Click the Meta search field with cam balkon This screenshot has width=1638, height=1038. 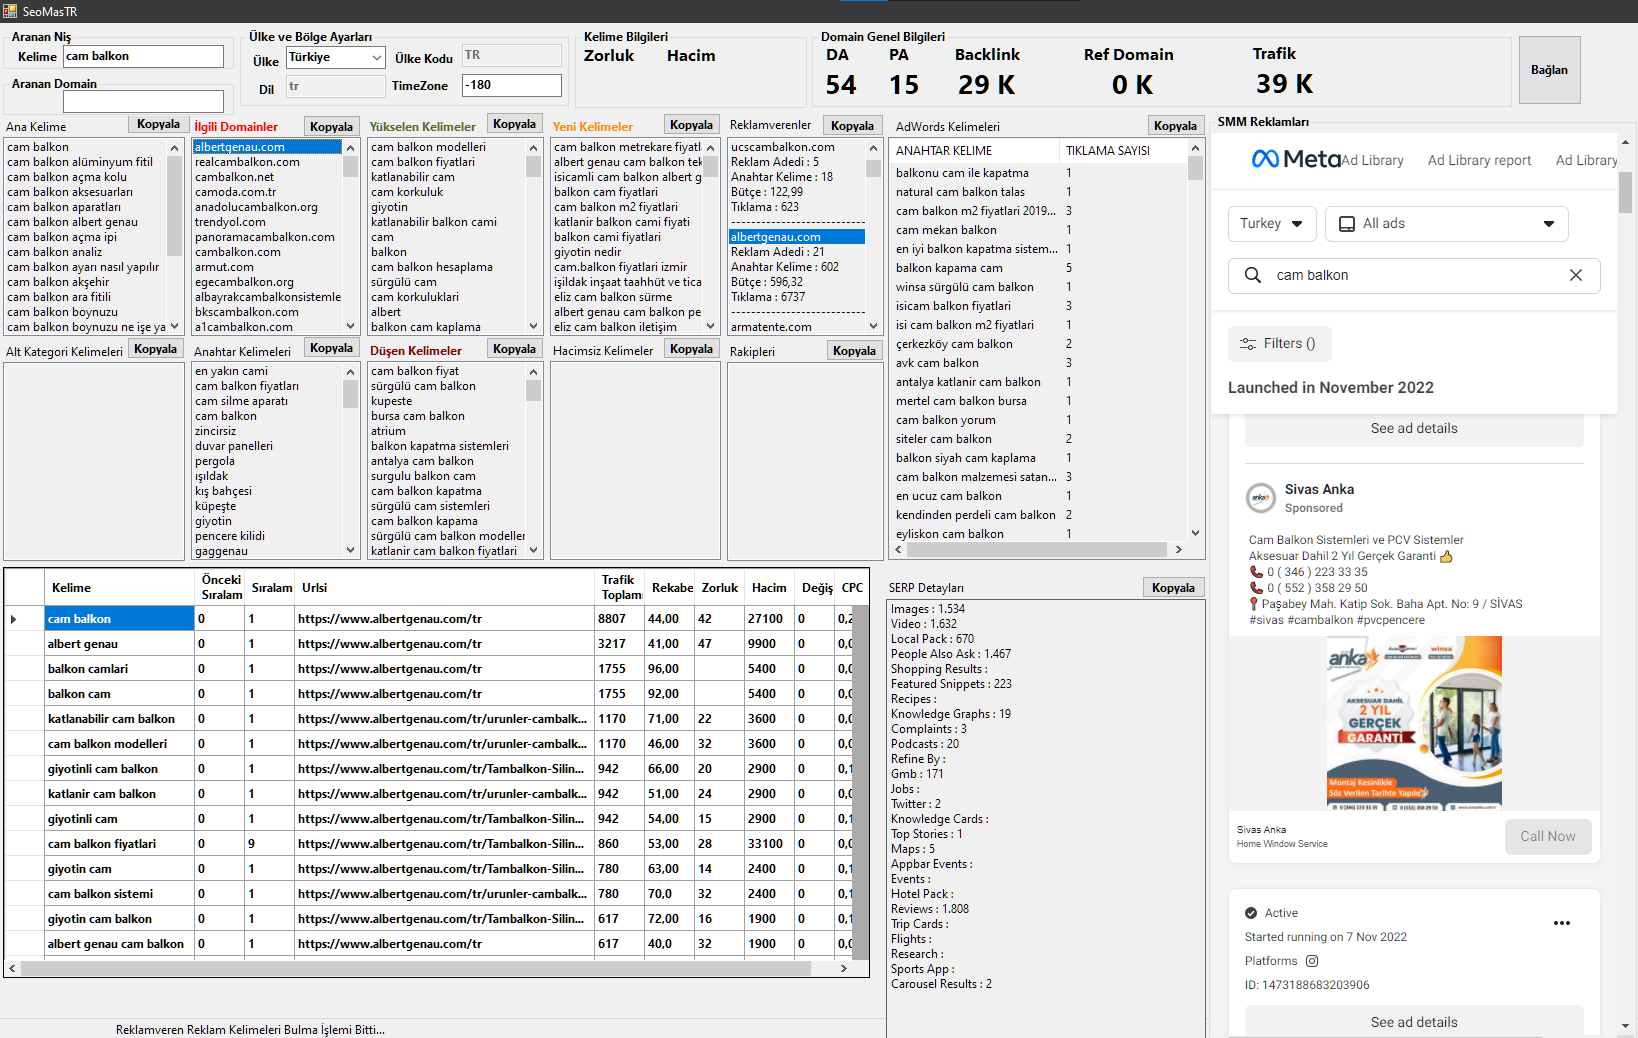[x=1414, y=275]
